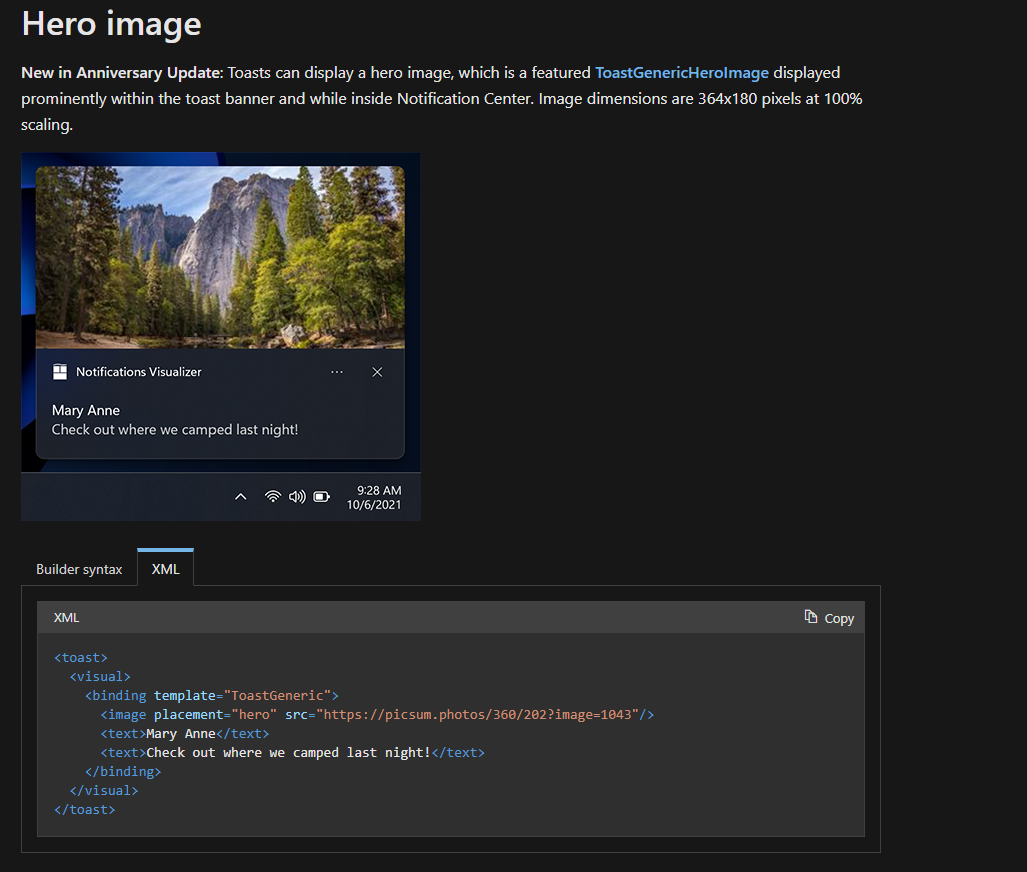Click the Copy button in the XML code header
The width and height of the screenshot is (1027, 872).
pos(829,617)
